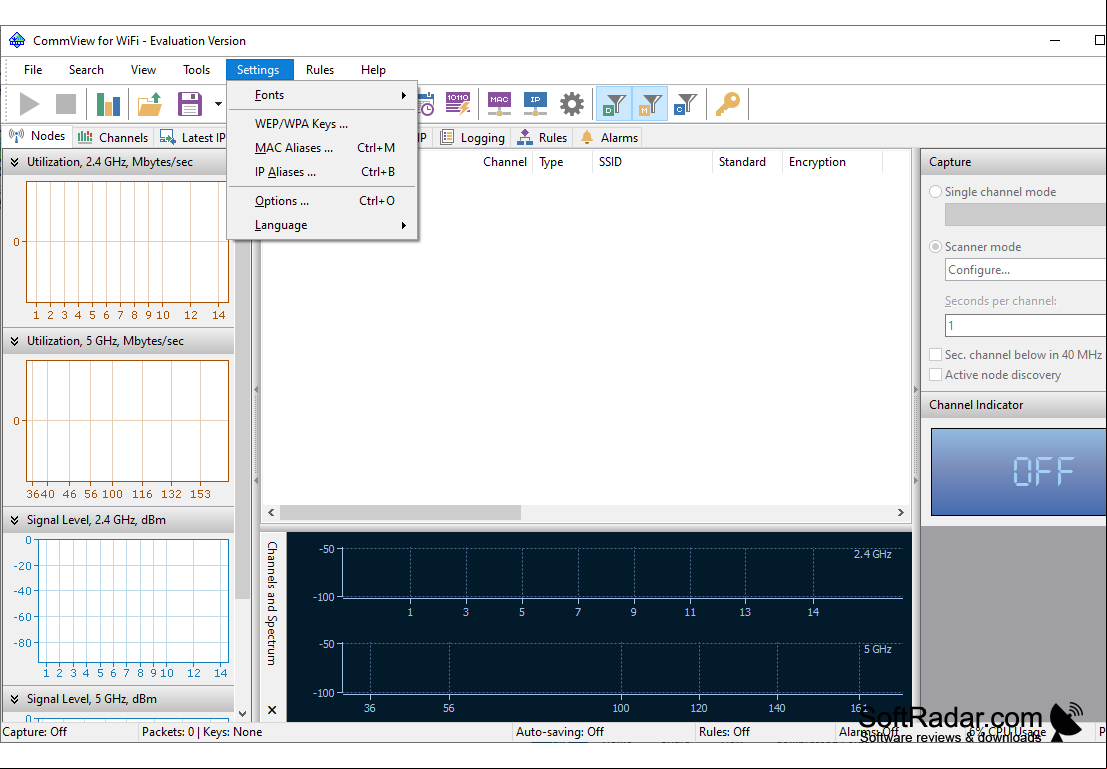1107x769 pixels.
Task: Start capture with the play icon
Action: tap(29, 105)
